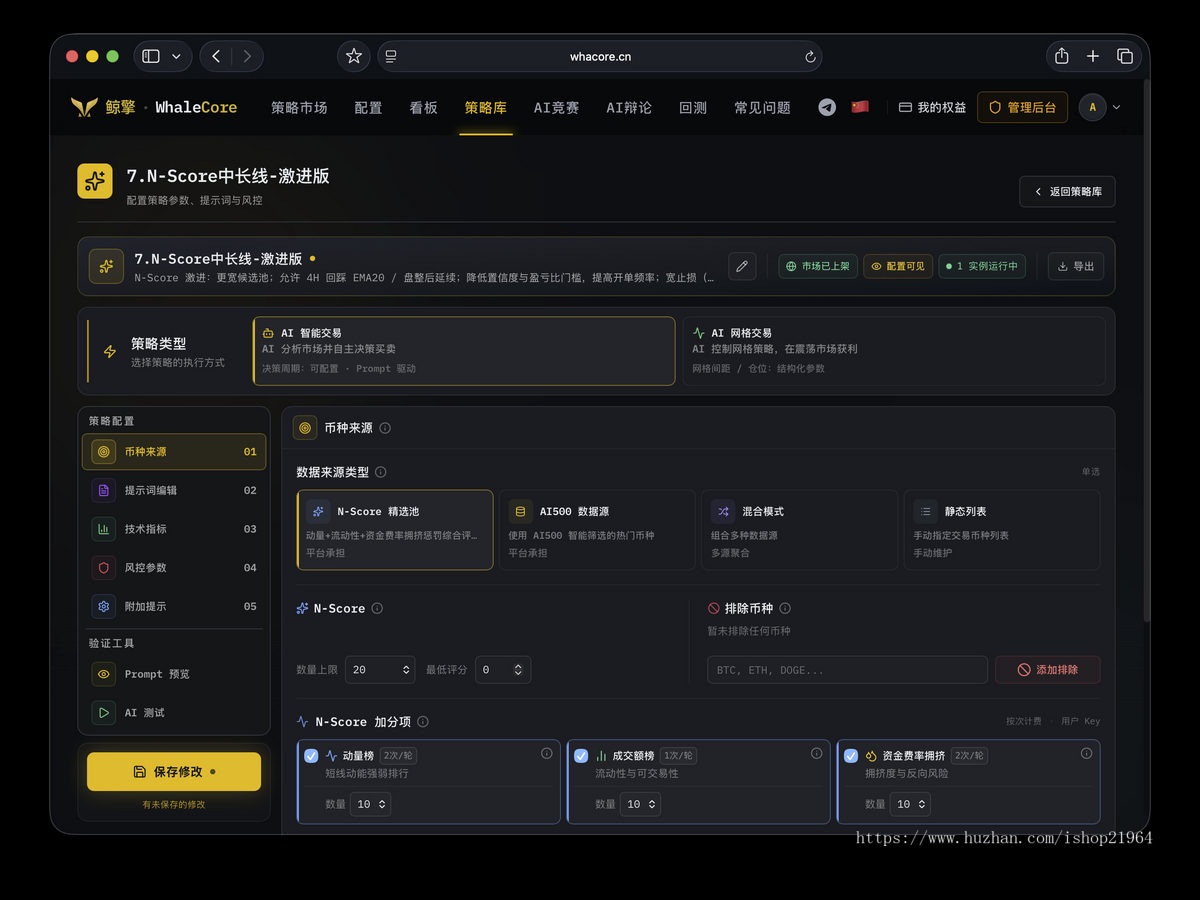Open a new tab with plus icon

click(x=1093, y=57)
